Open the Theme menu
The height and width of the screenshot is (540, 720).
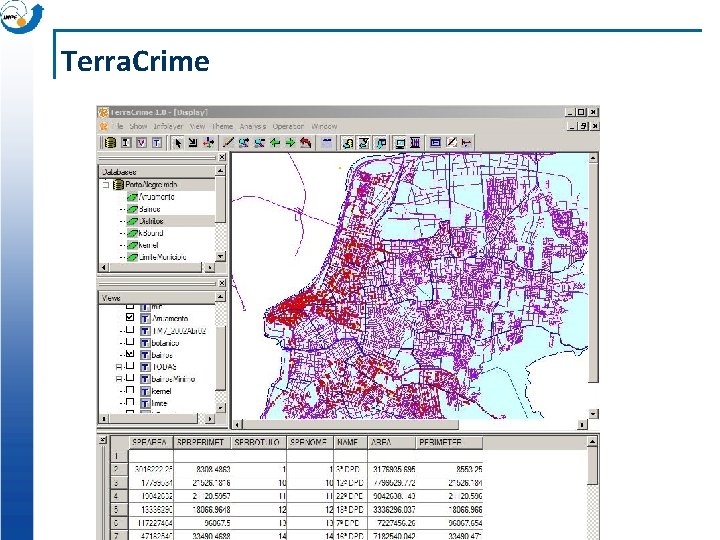(222, 127)
